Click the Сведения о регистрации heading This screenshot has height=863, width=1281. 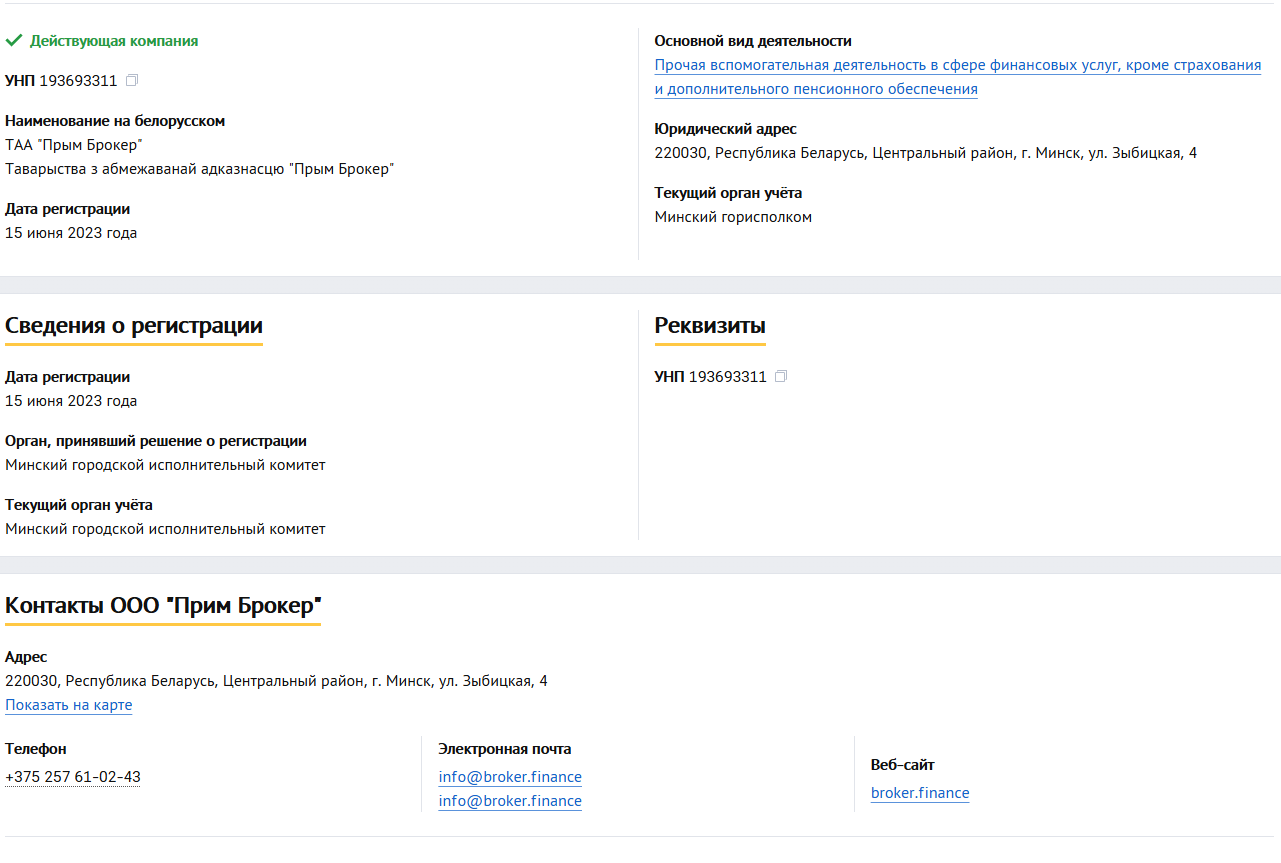(x=133, y=326)
